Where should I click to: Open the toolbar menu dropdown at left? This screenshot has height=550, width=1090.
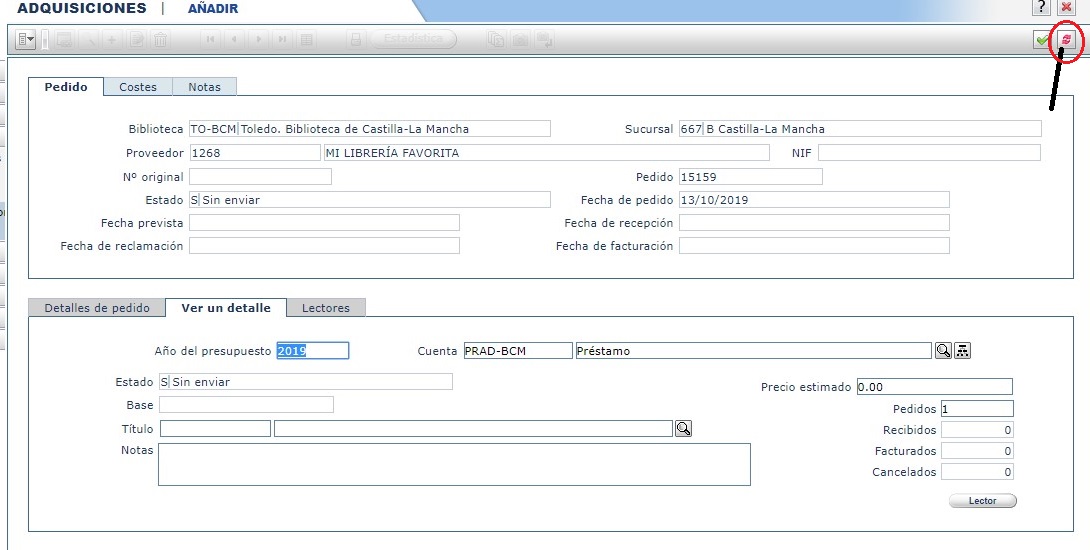26,40
